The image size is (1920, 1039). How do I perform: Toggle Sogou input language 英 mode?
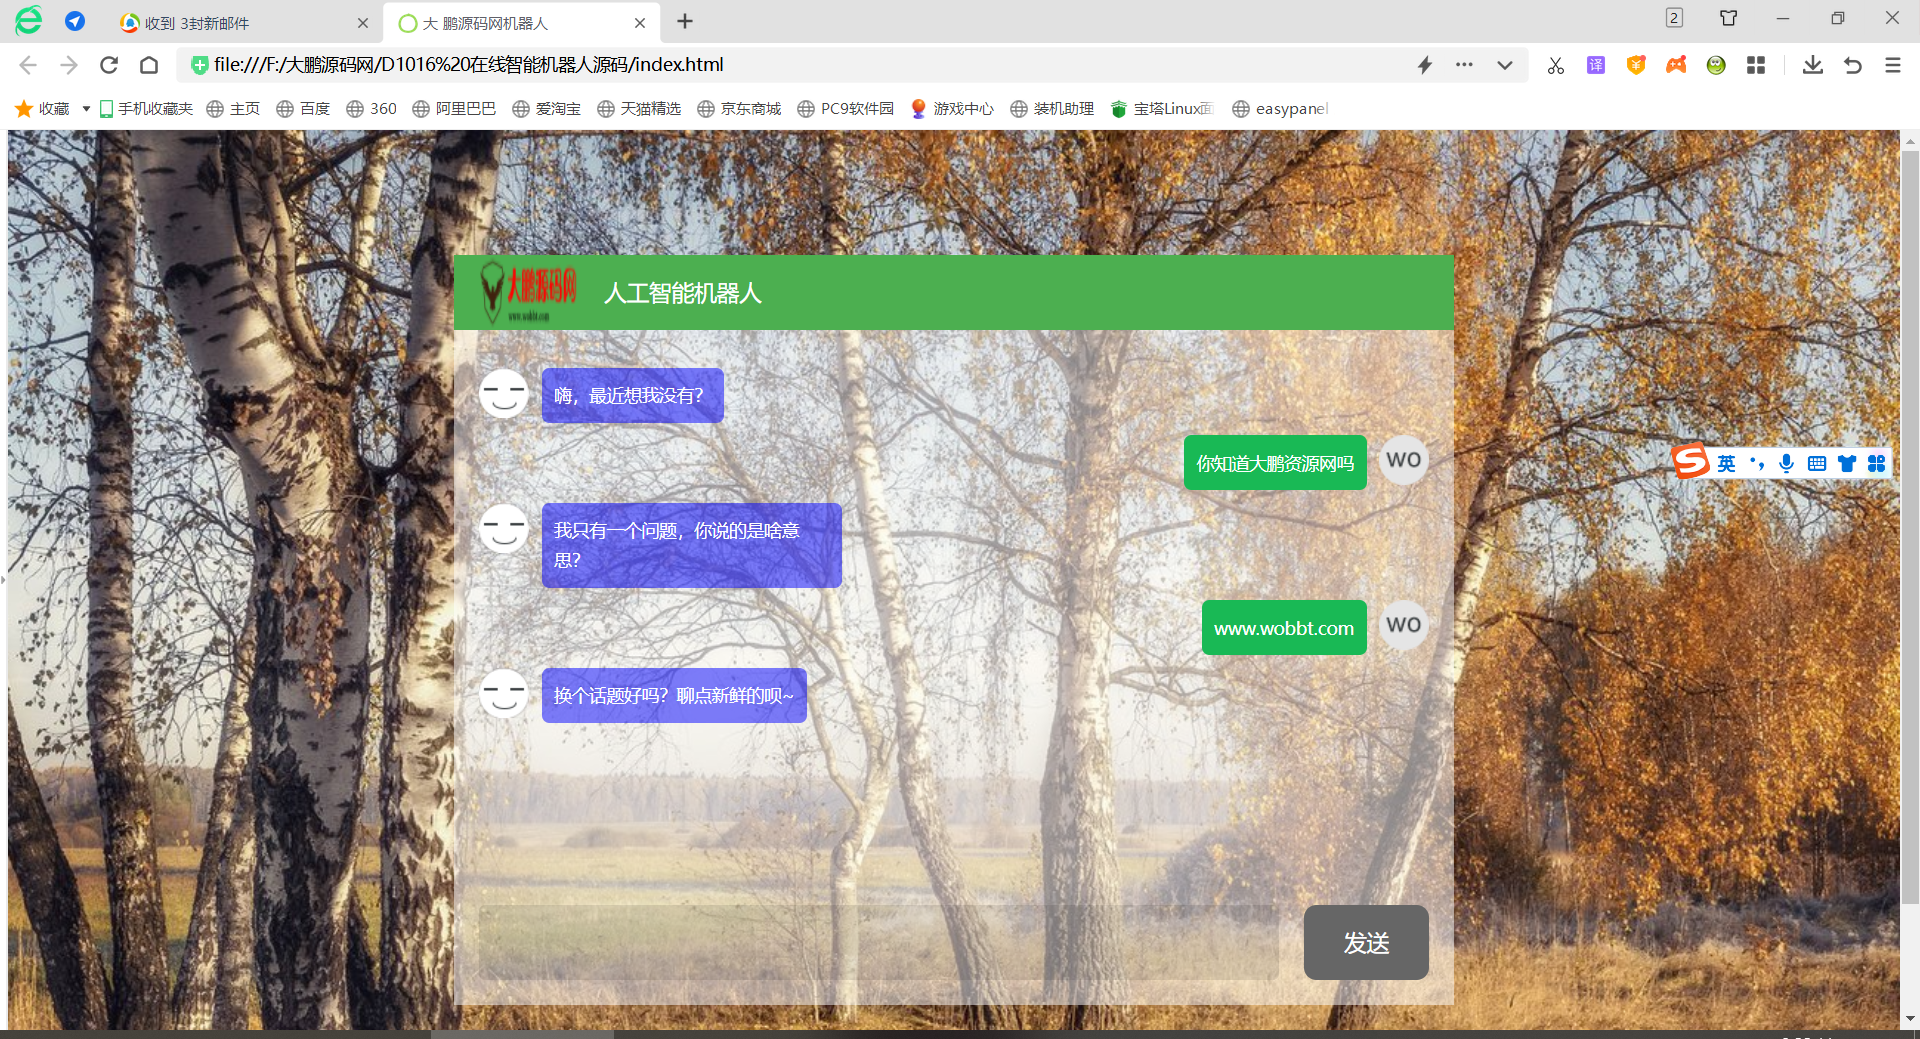(x=1727, y=463)
